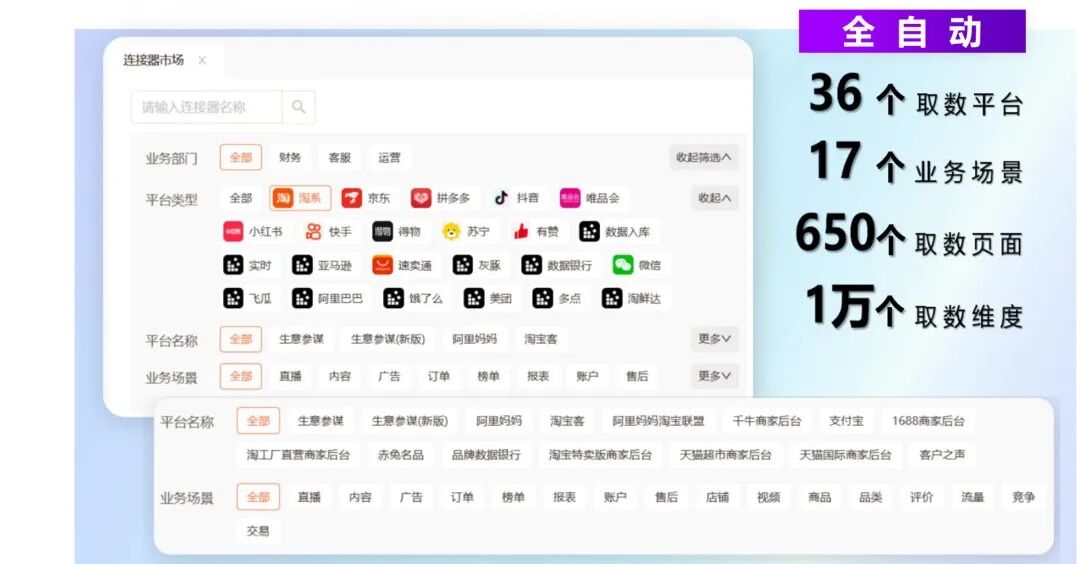Select the 飞瓜 platform icon
Image resolution: width=1077 pixels, height=564 pixels.
[233, 298]
